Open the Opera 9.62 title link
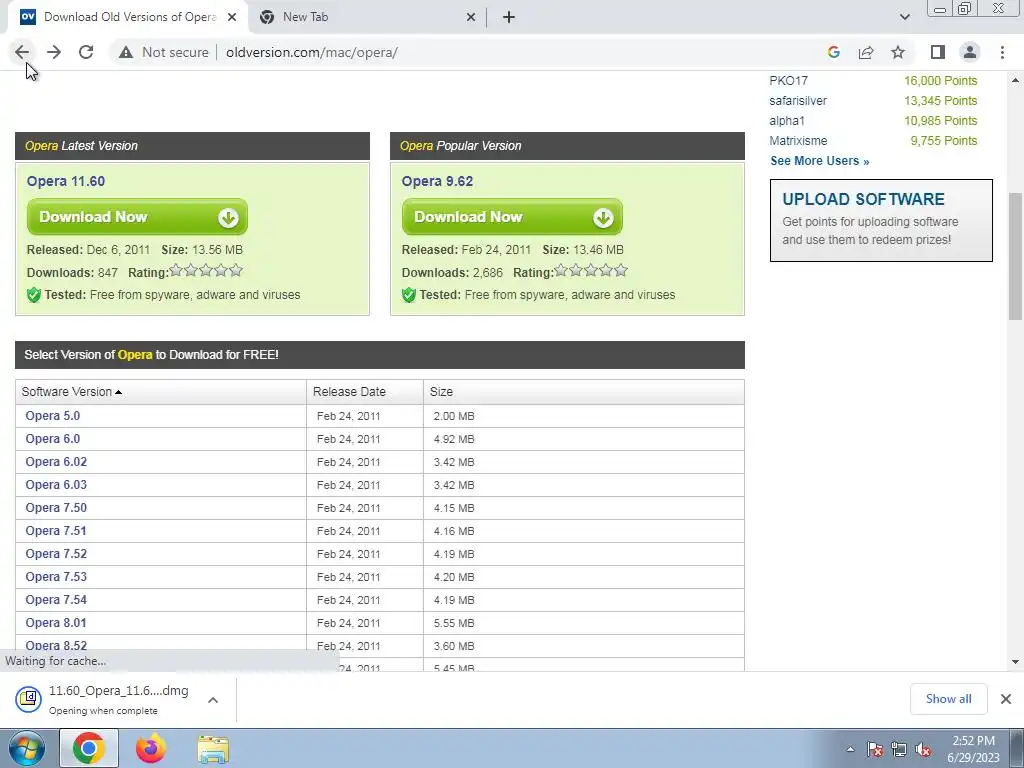 point(437,181)
